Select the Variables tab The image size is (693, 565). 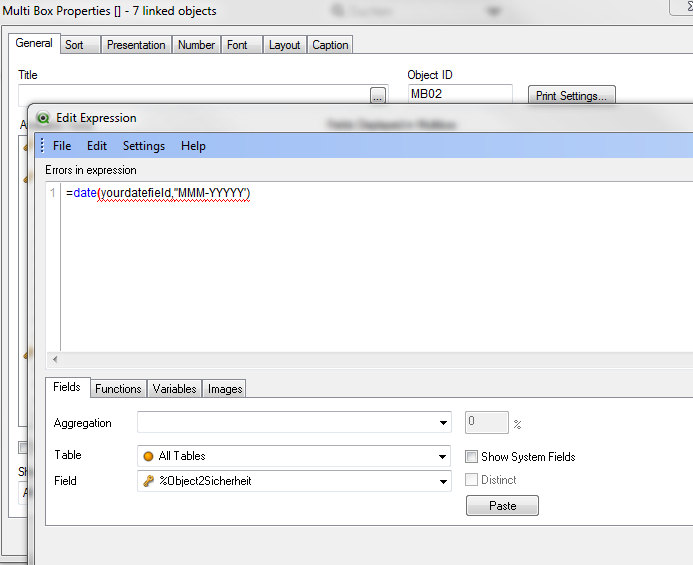point(175,389)
